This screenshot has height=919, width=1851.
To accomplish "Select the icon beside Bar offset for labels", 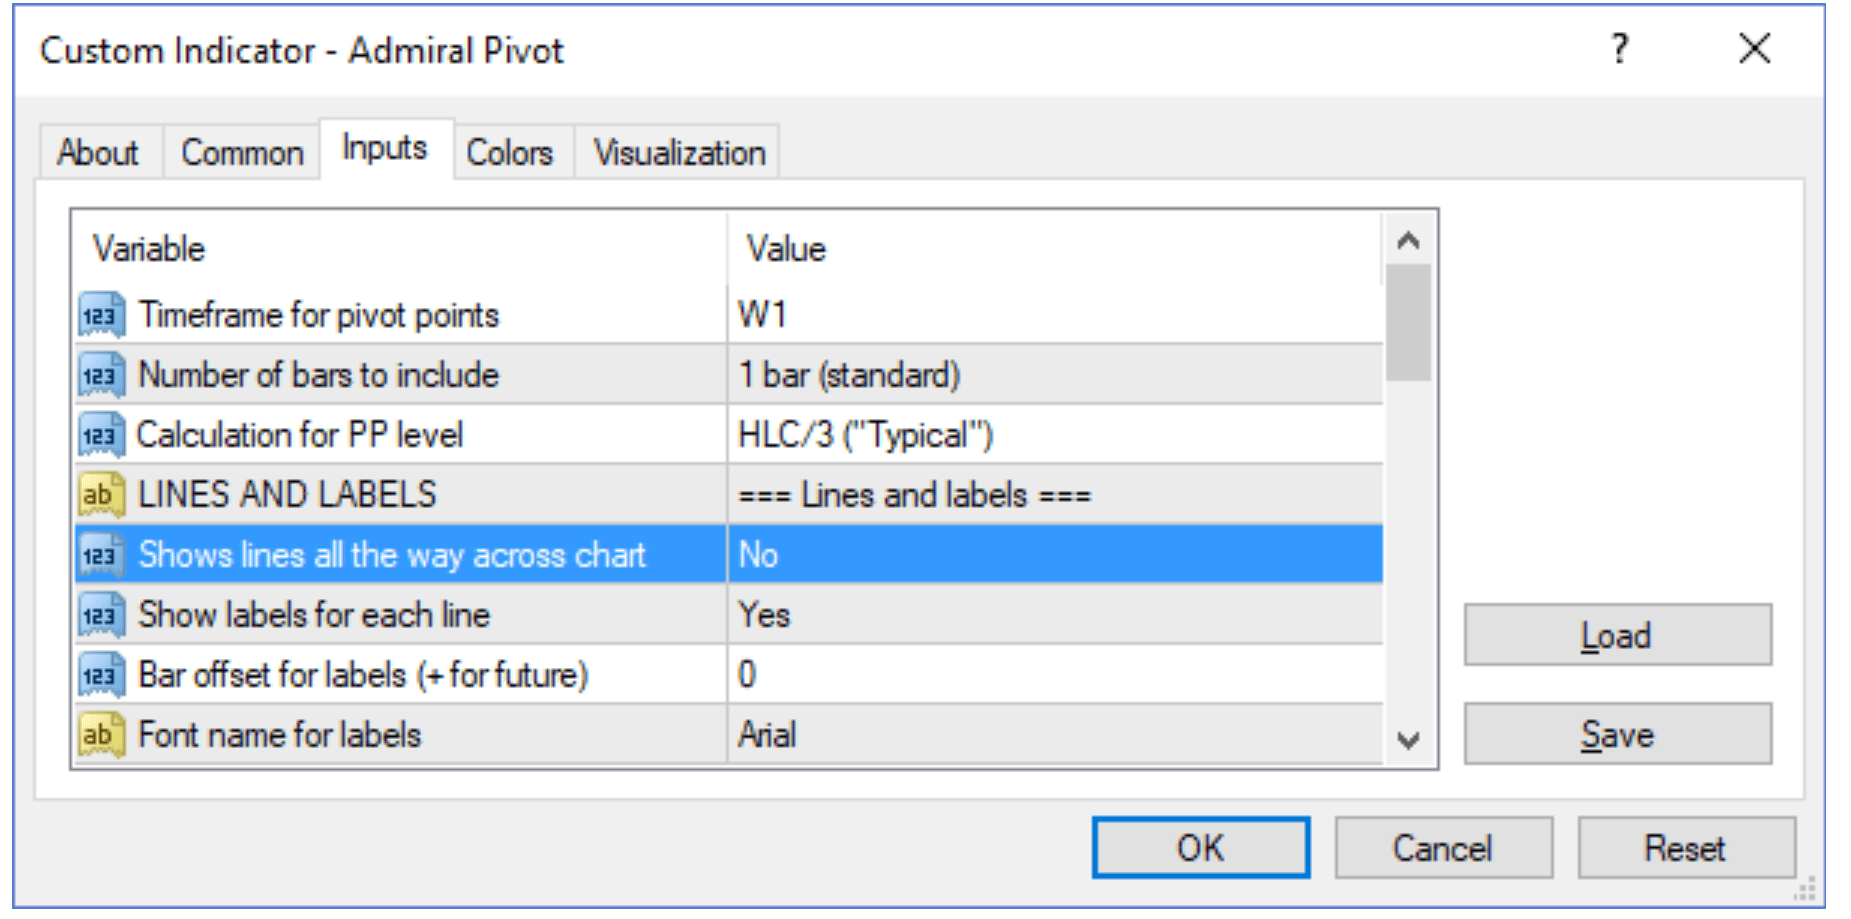I will (101, 675).
